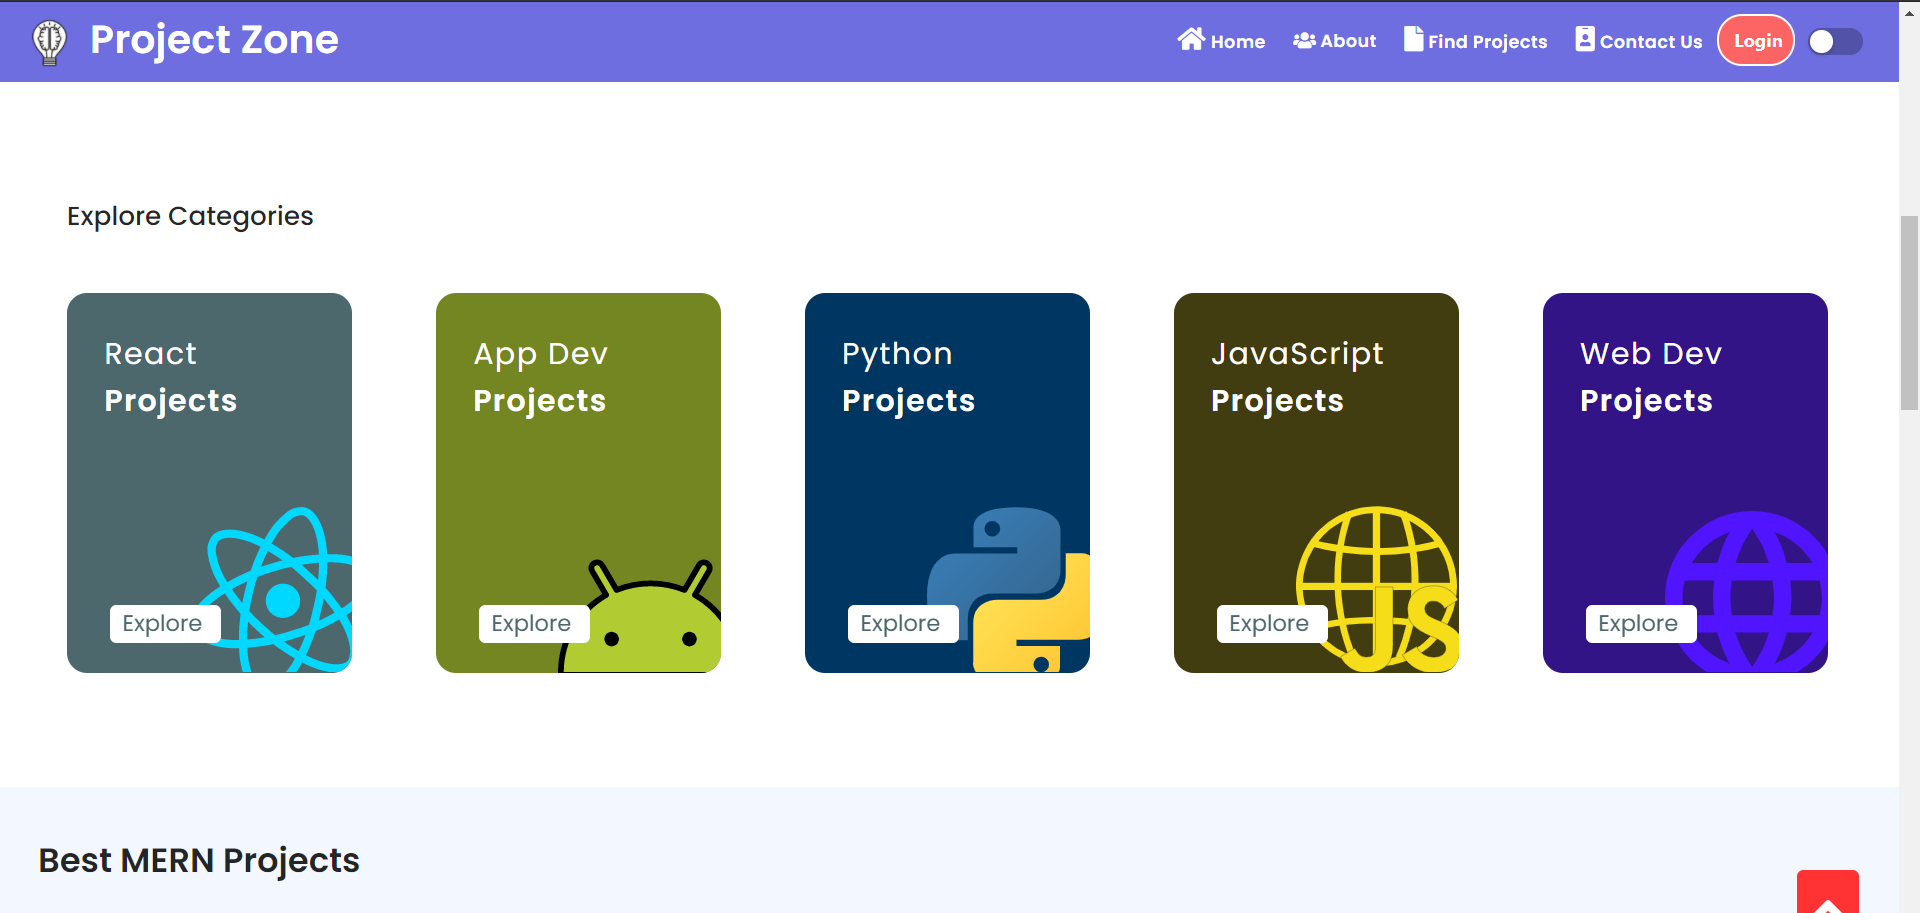Image resolution: width=1920 pixels, height=913 pixels.
Task: Click the scrollbar up arrow
Action: pos(1909,12)
